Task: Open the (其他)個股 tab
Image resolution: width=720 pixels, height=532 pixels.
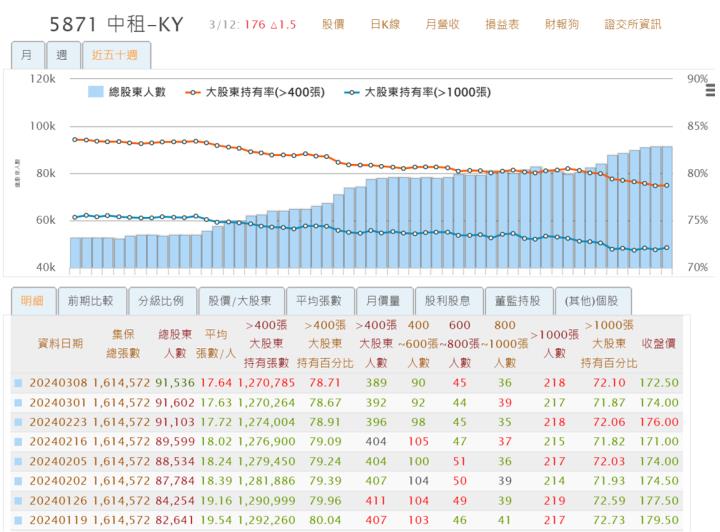Action: pos(592,301)
